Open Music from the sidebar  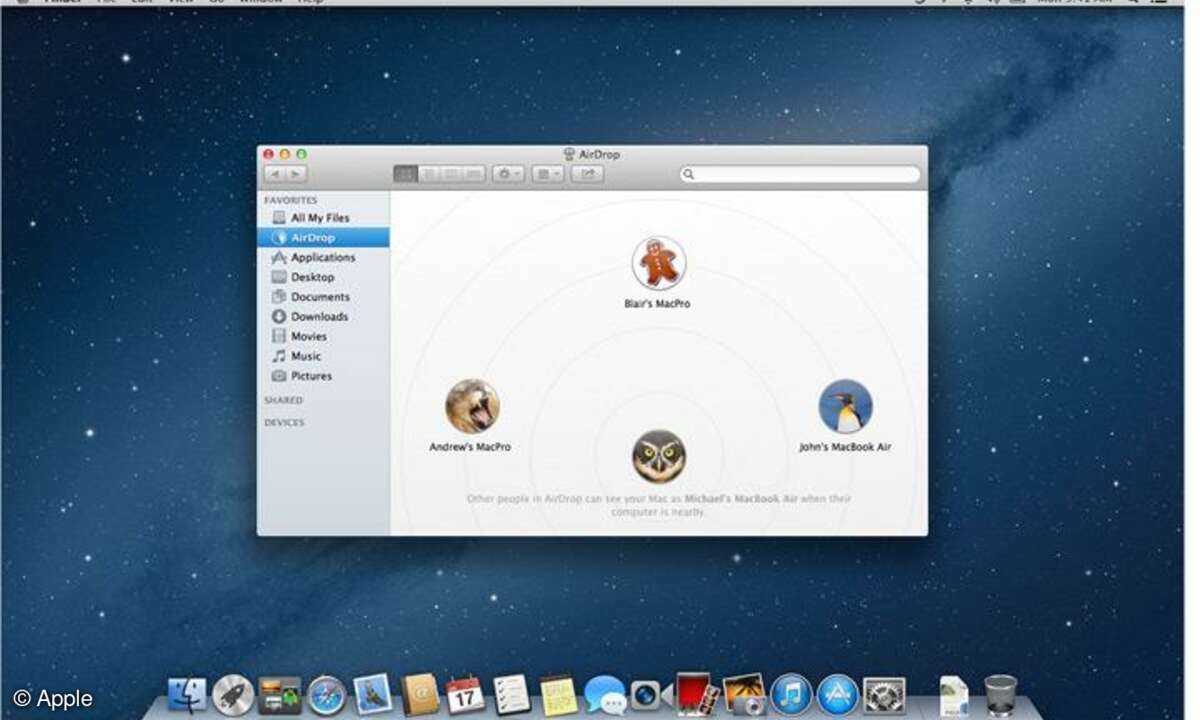pos(322,356)
